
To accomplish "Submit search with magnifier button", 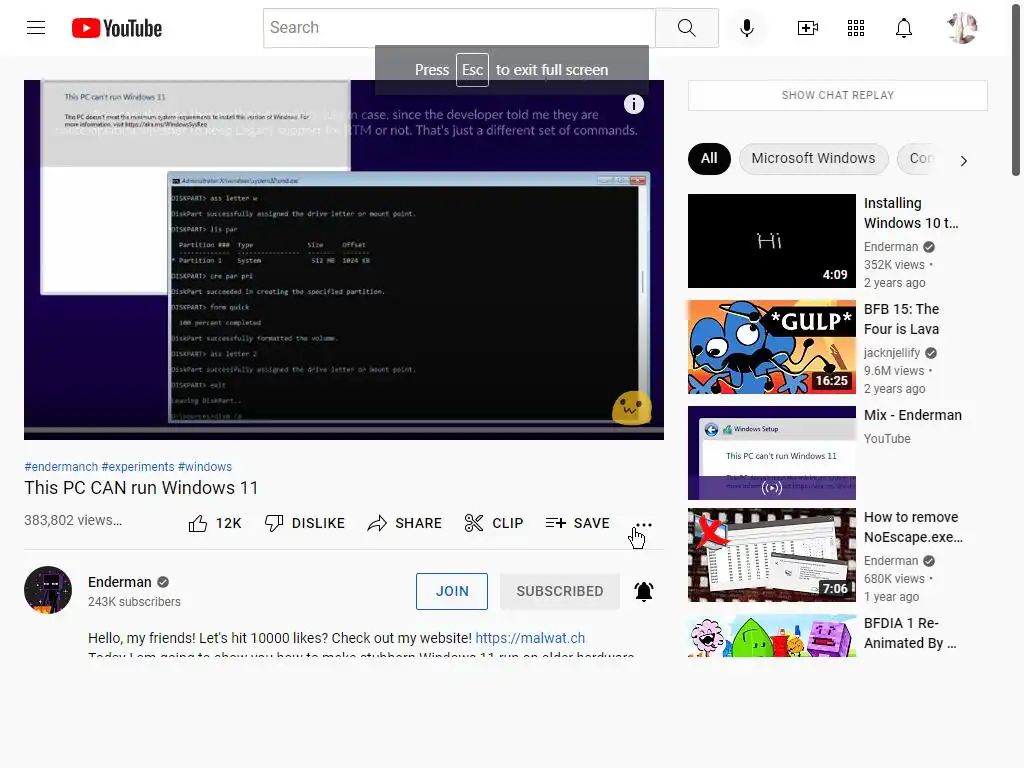I will click(686, 27).
